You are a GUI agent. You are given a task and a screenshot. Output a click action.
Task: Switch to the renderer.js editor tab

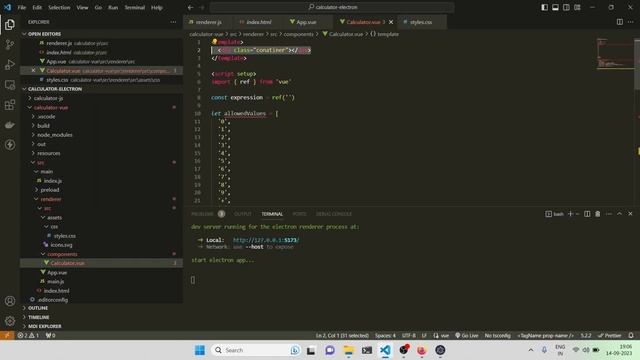pyautogui.click(x=209, y=22)
